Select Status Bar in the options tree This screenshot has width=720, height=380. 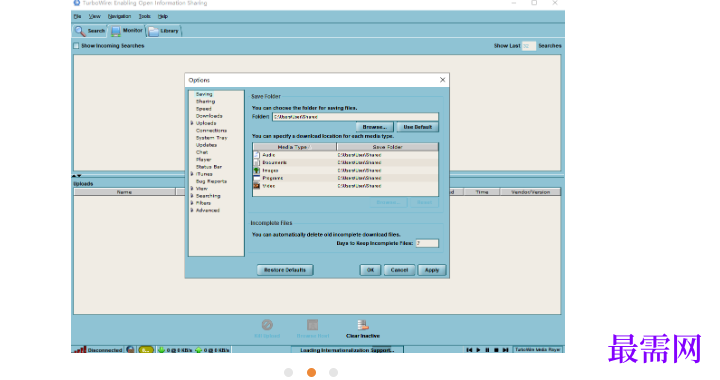pyautogui.click(x=209, y=167)
